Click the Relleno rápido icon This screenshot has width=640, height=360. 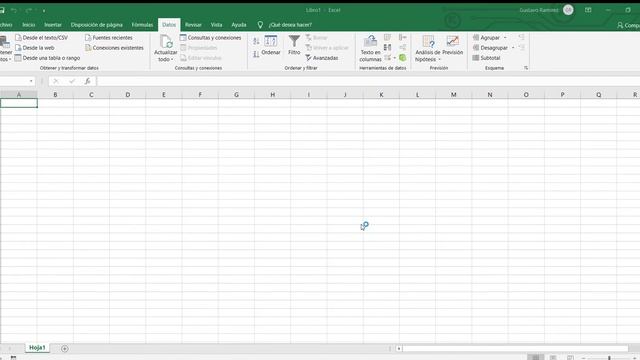[387, 38]
